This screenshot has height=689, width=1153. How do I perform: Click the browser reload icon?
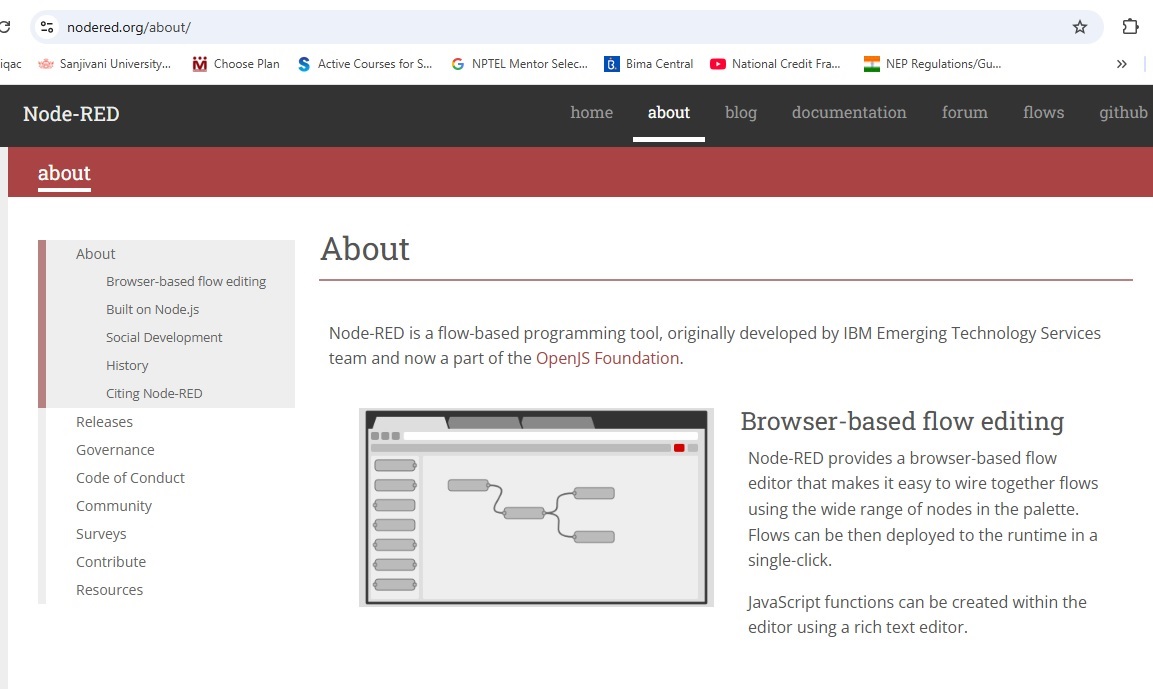(4, 27)
